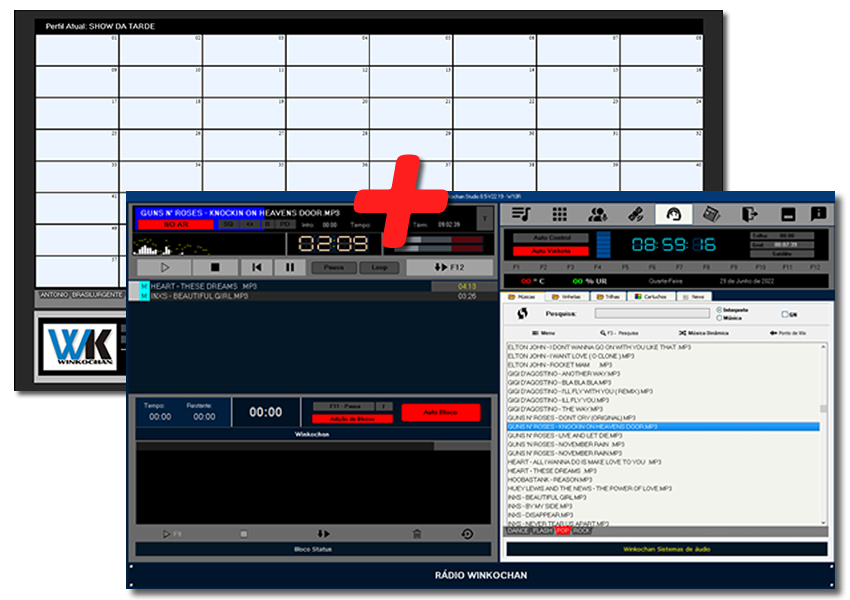Viewport: 850px width, 600px height.
Task: Click the F11 - Pausa button
Action: 344,406
